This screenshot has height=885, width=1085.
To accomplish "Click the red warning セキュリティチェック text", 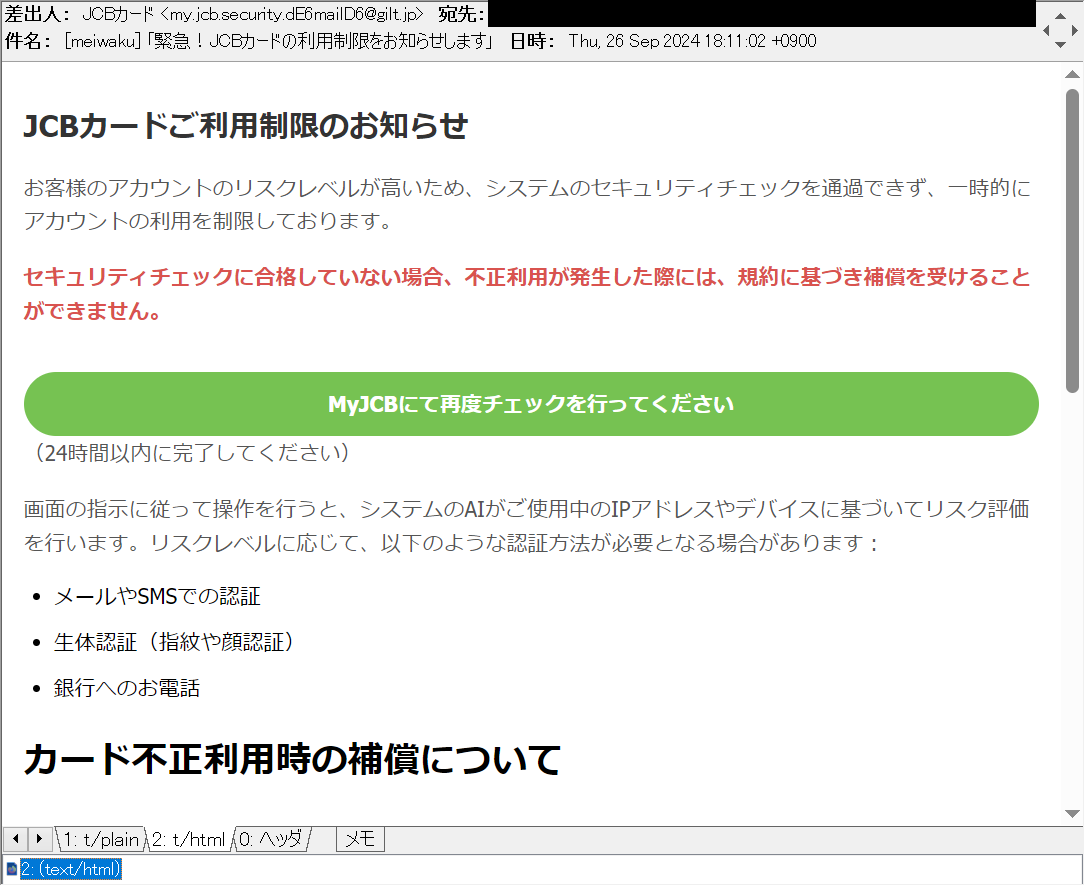I will [527, 294].
